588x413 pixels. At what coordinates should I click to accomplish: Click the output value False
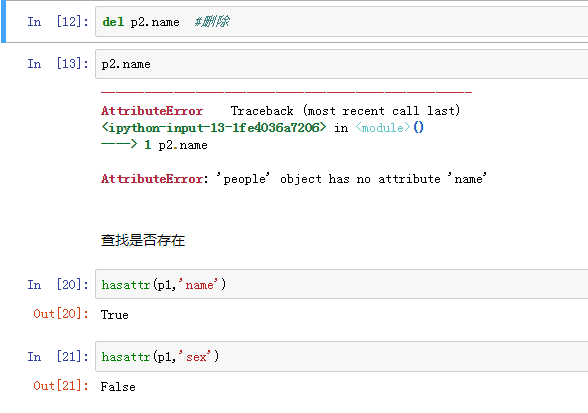tap(118, 387)
